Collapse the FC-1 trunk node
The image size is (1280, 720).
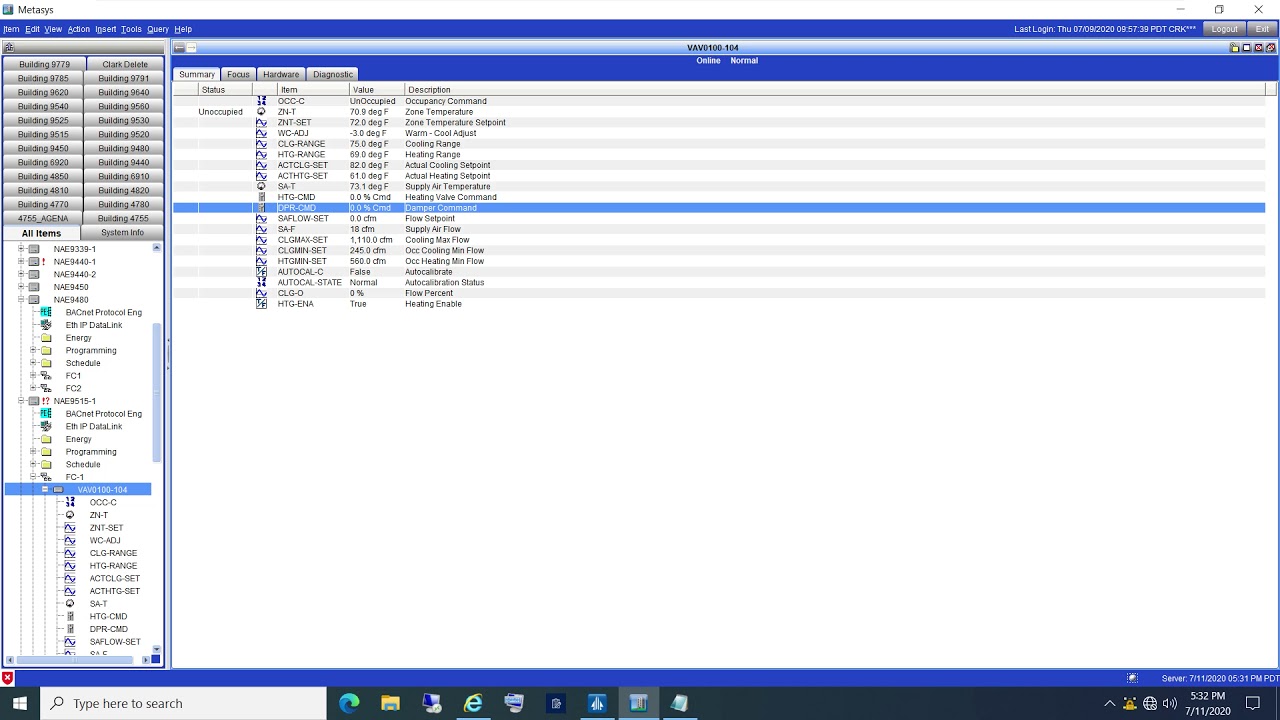click(33, 477)
